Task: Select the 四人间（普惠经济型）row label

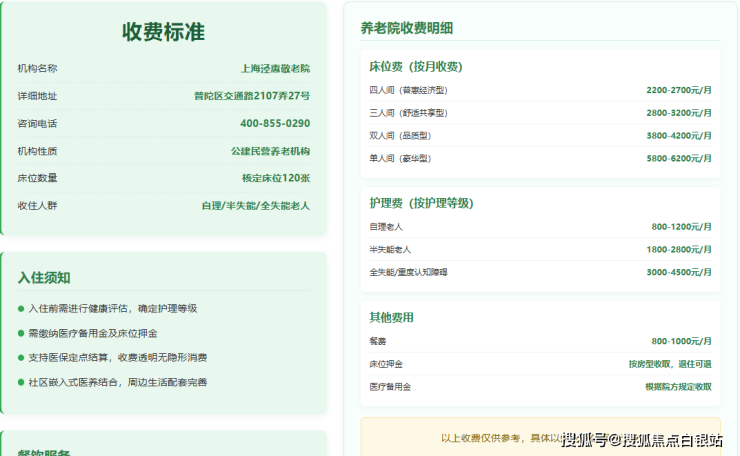Action: (408, 90)
